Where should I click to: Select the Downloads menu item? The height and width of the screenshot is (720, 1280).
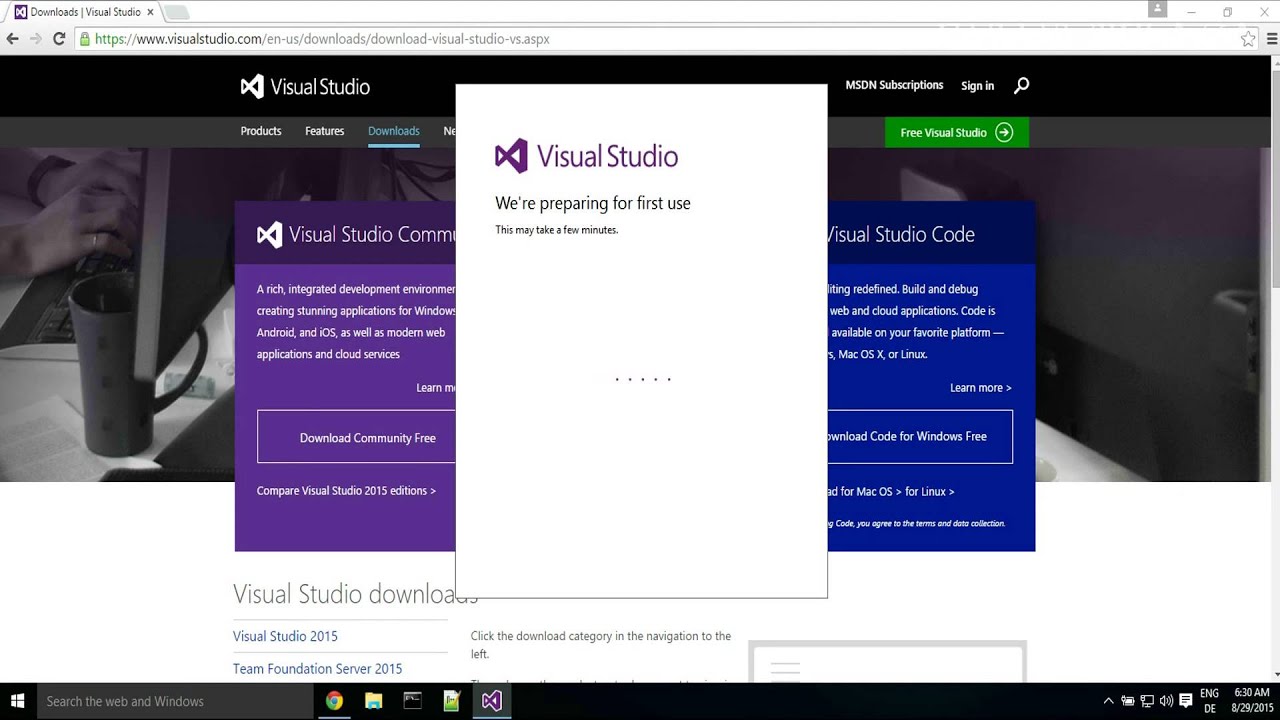tap(394, 131)
